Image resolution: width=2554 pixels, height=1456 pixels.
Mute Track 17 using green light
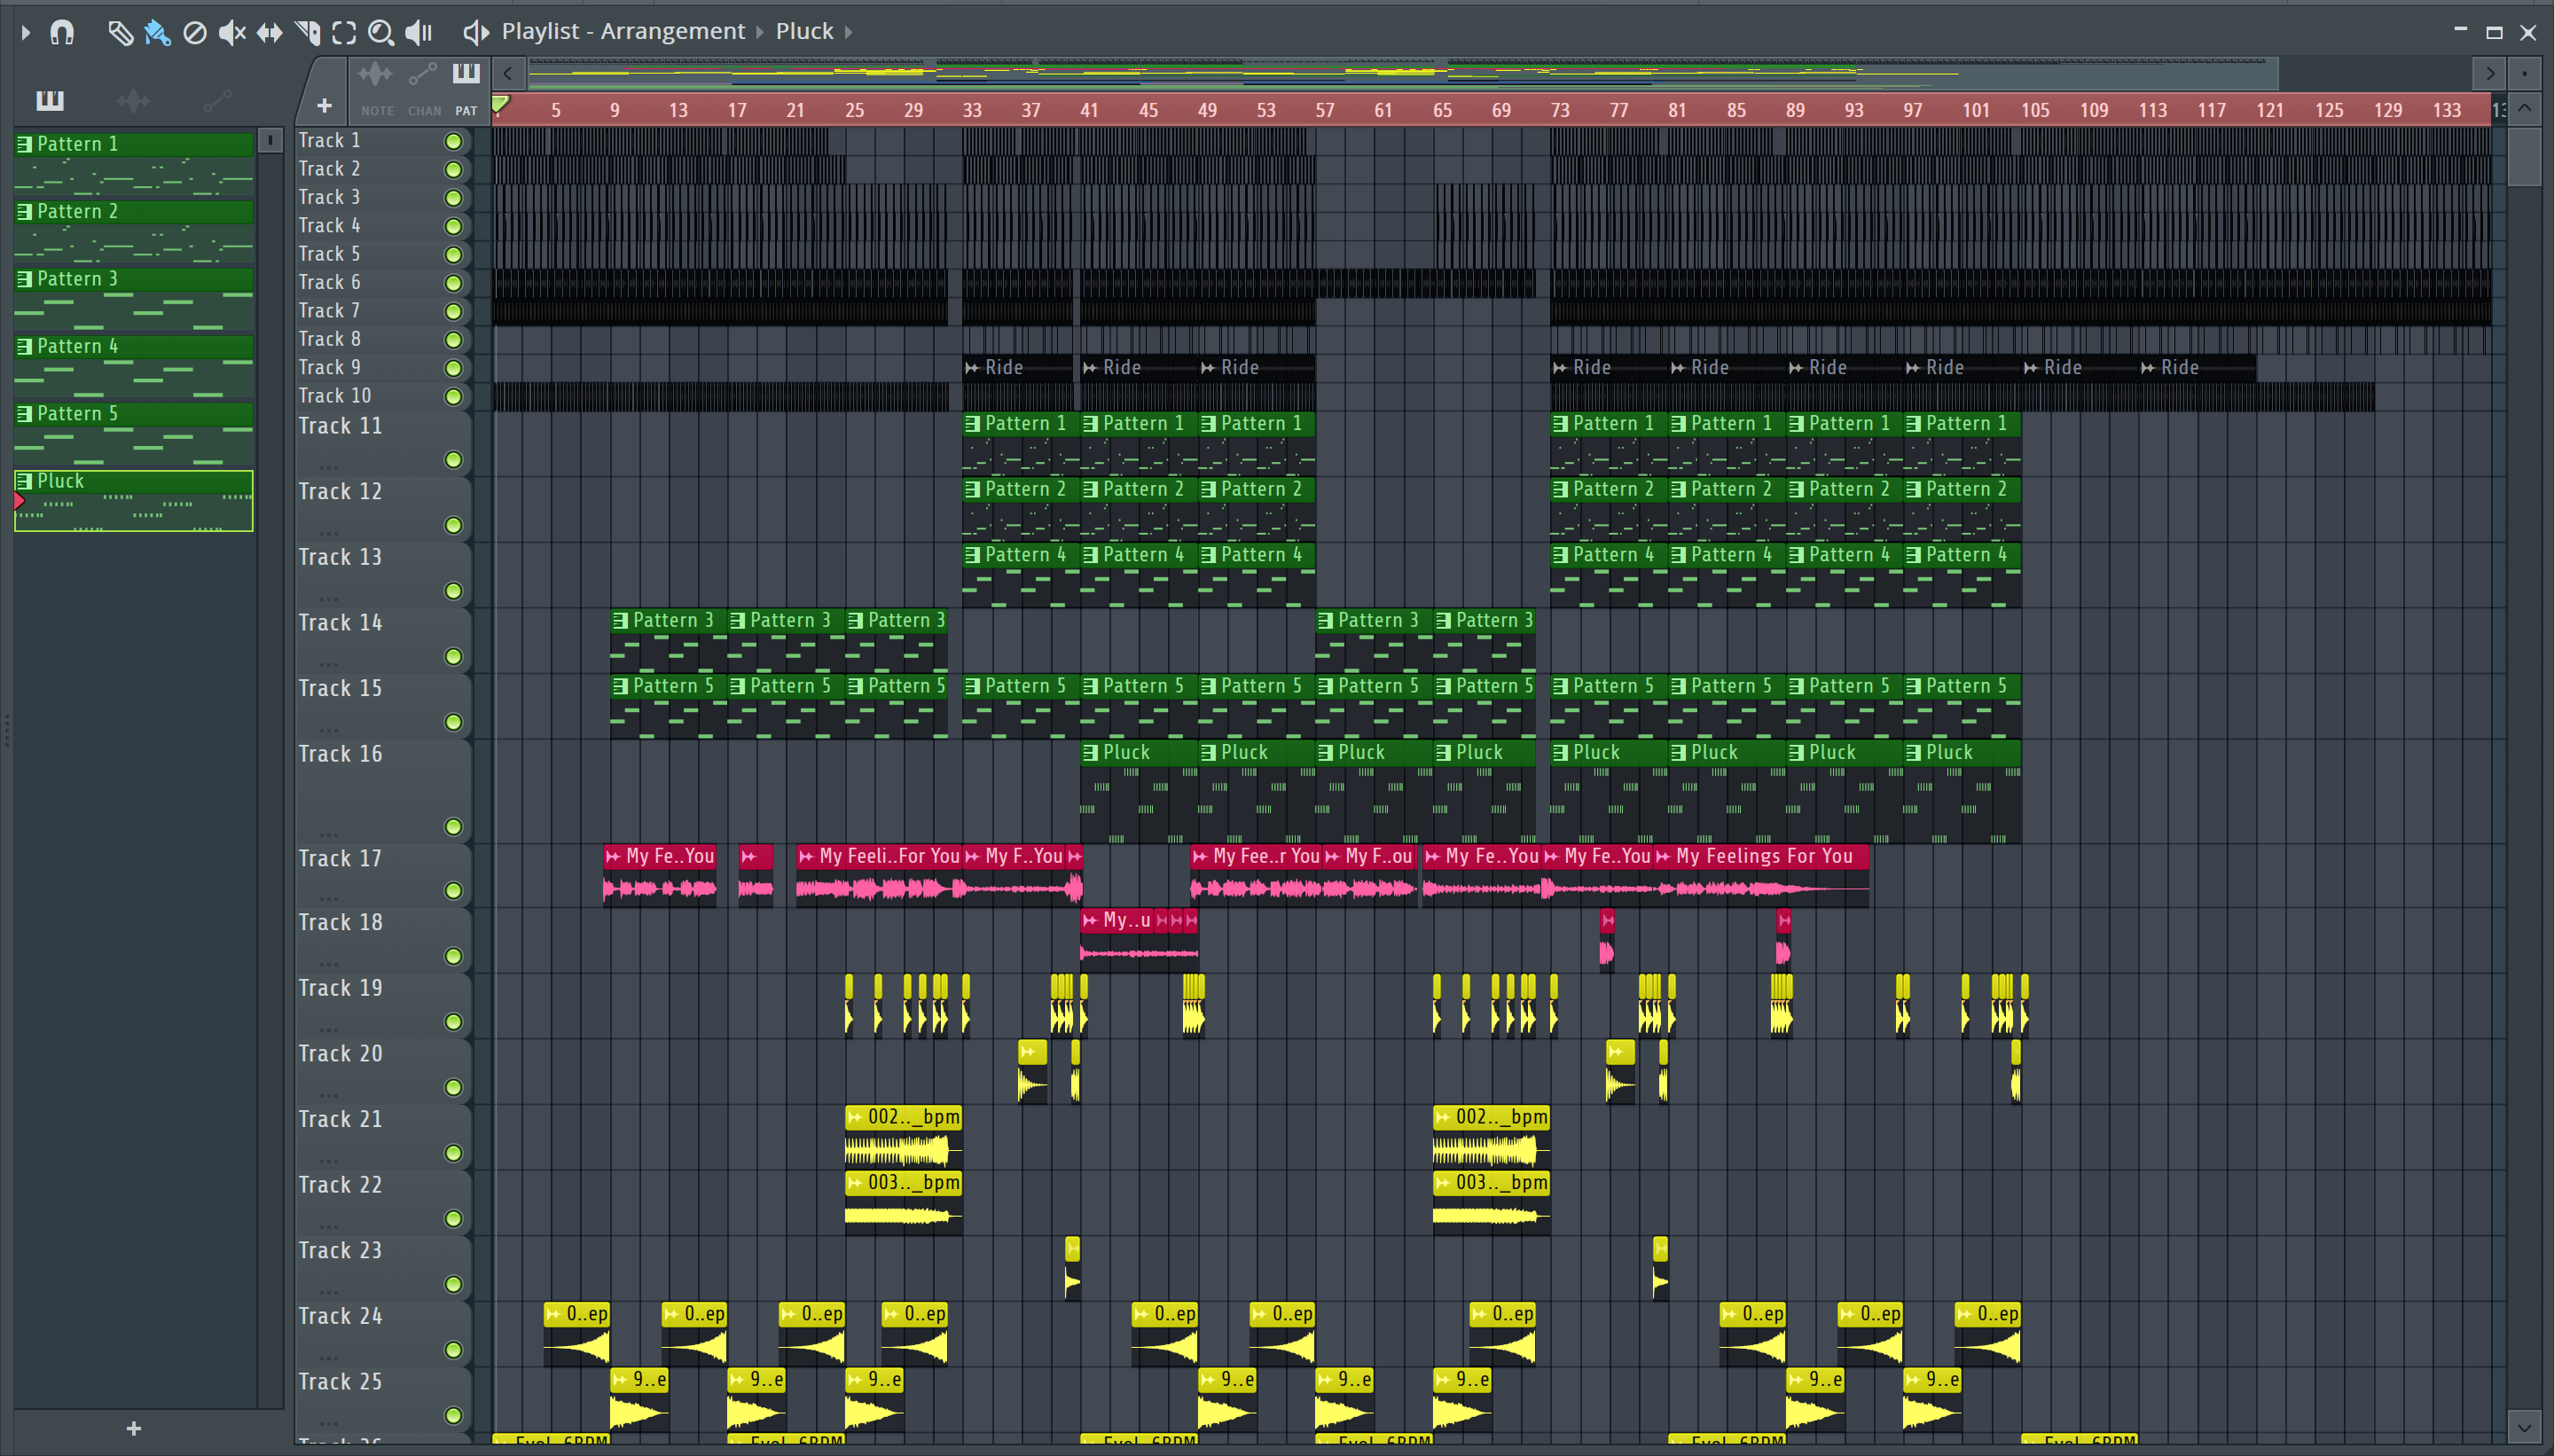453,891
